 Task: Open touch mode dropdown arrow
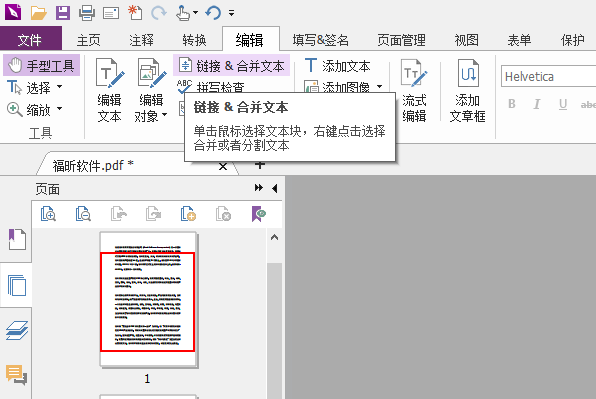(195, 13)
